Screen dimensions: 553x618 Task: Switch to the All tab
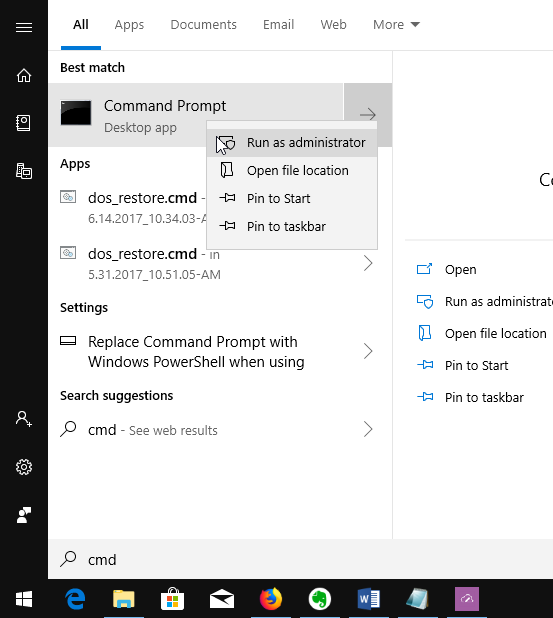tap(81, 25)
